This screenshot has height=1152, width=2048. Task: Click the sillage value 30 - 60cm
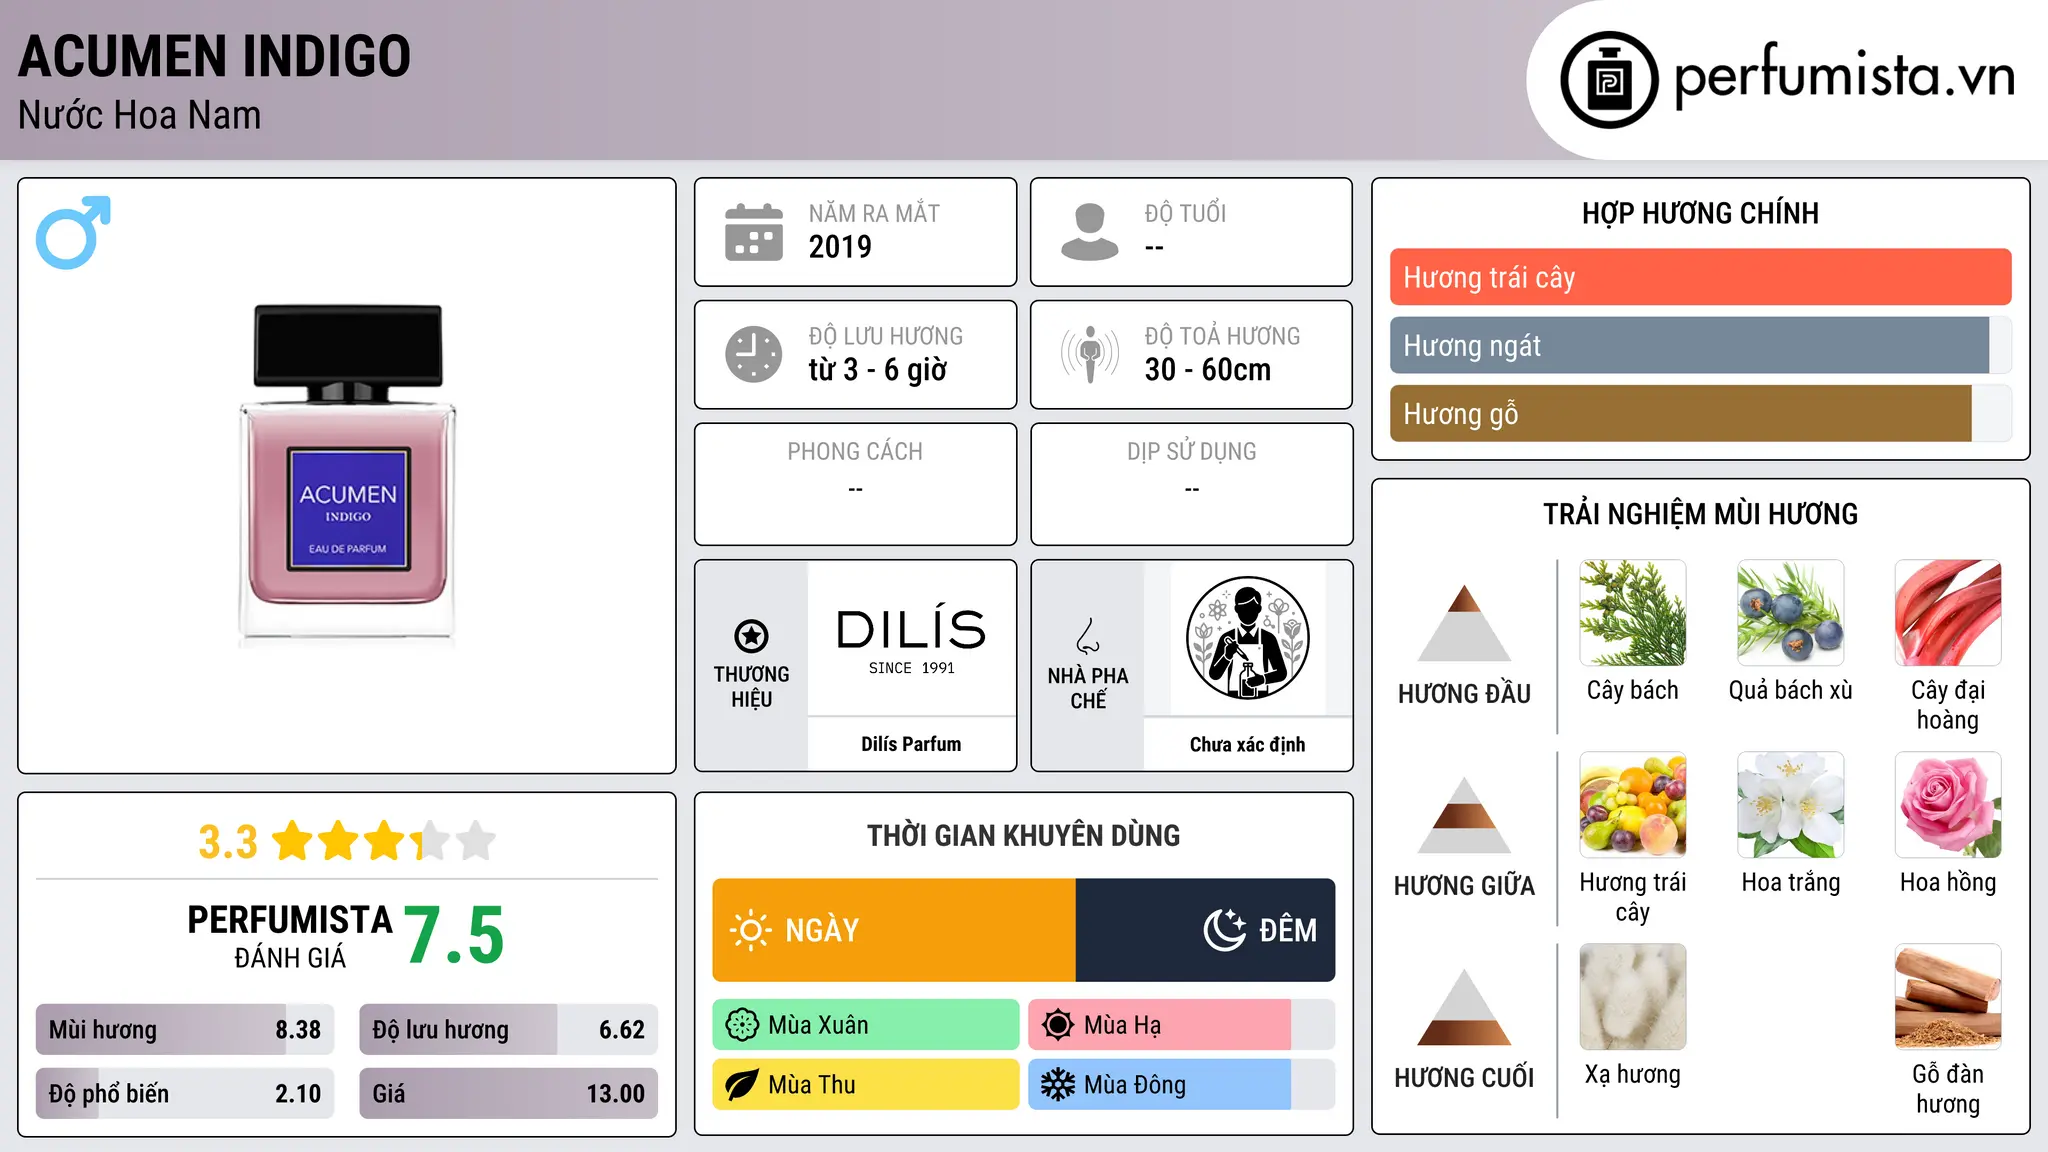point(1208,369)
